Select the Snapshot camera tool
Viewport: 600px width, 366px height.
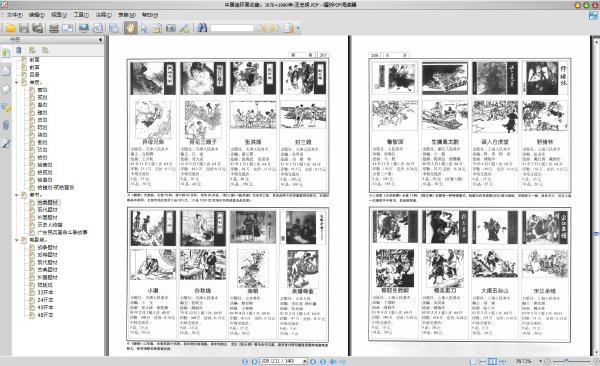pos(171,28)
